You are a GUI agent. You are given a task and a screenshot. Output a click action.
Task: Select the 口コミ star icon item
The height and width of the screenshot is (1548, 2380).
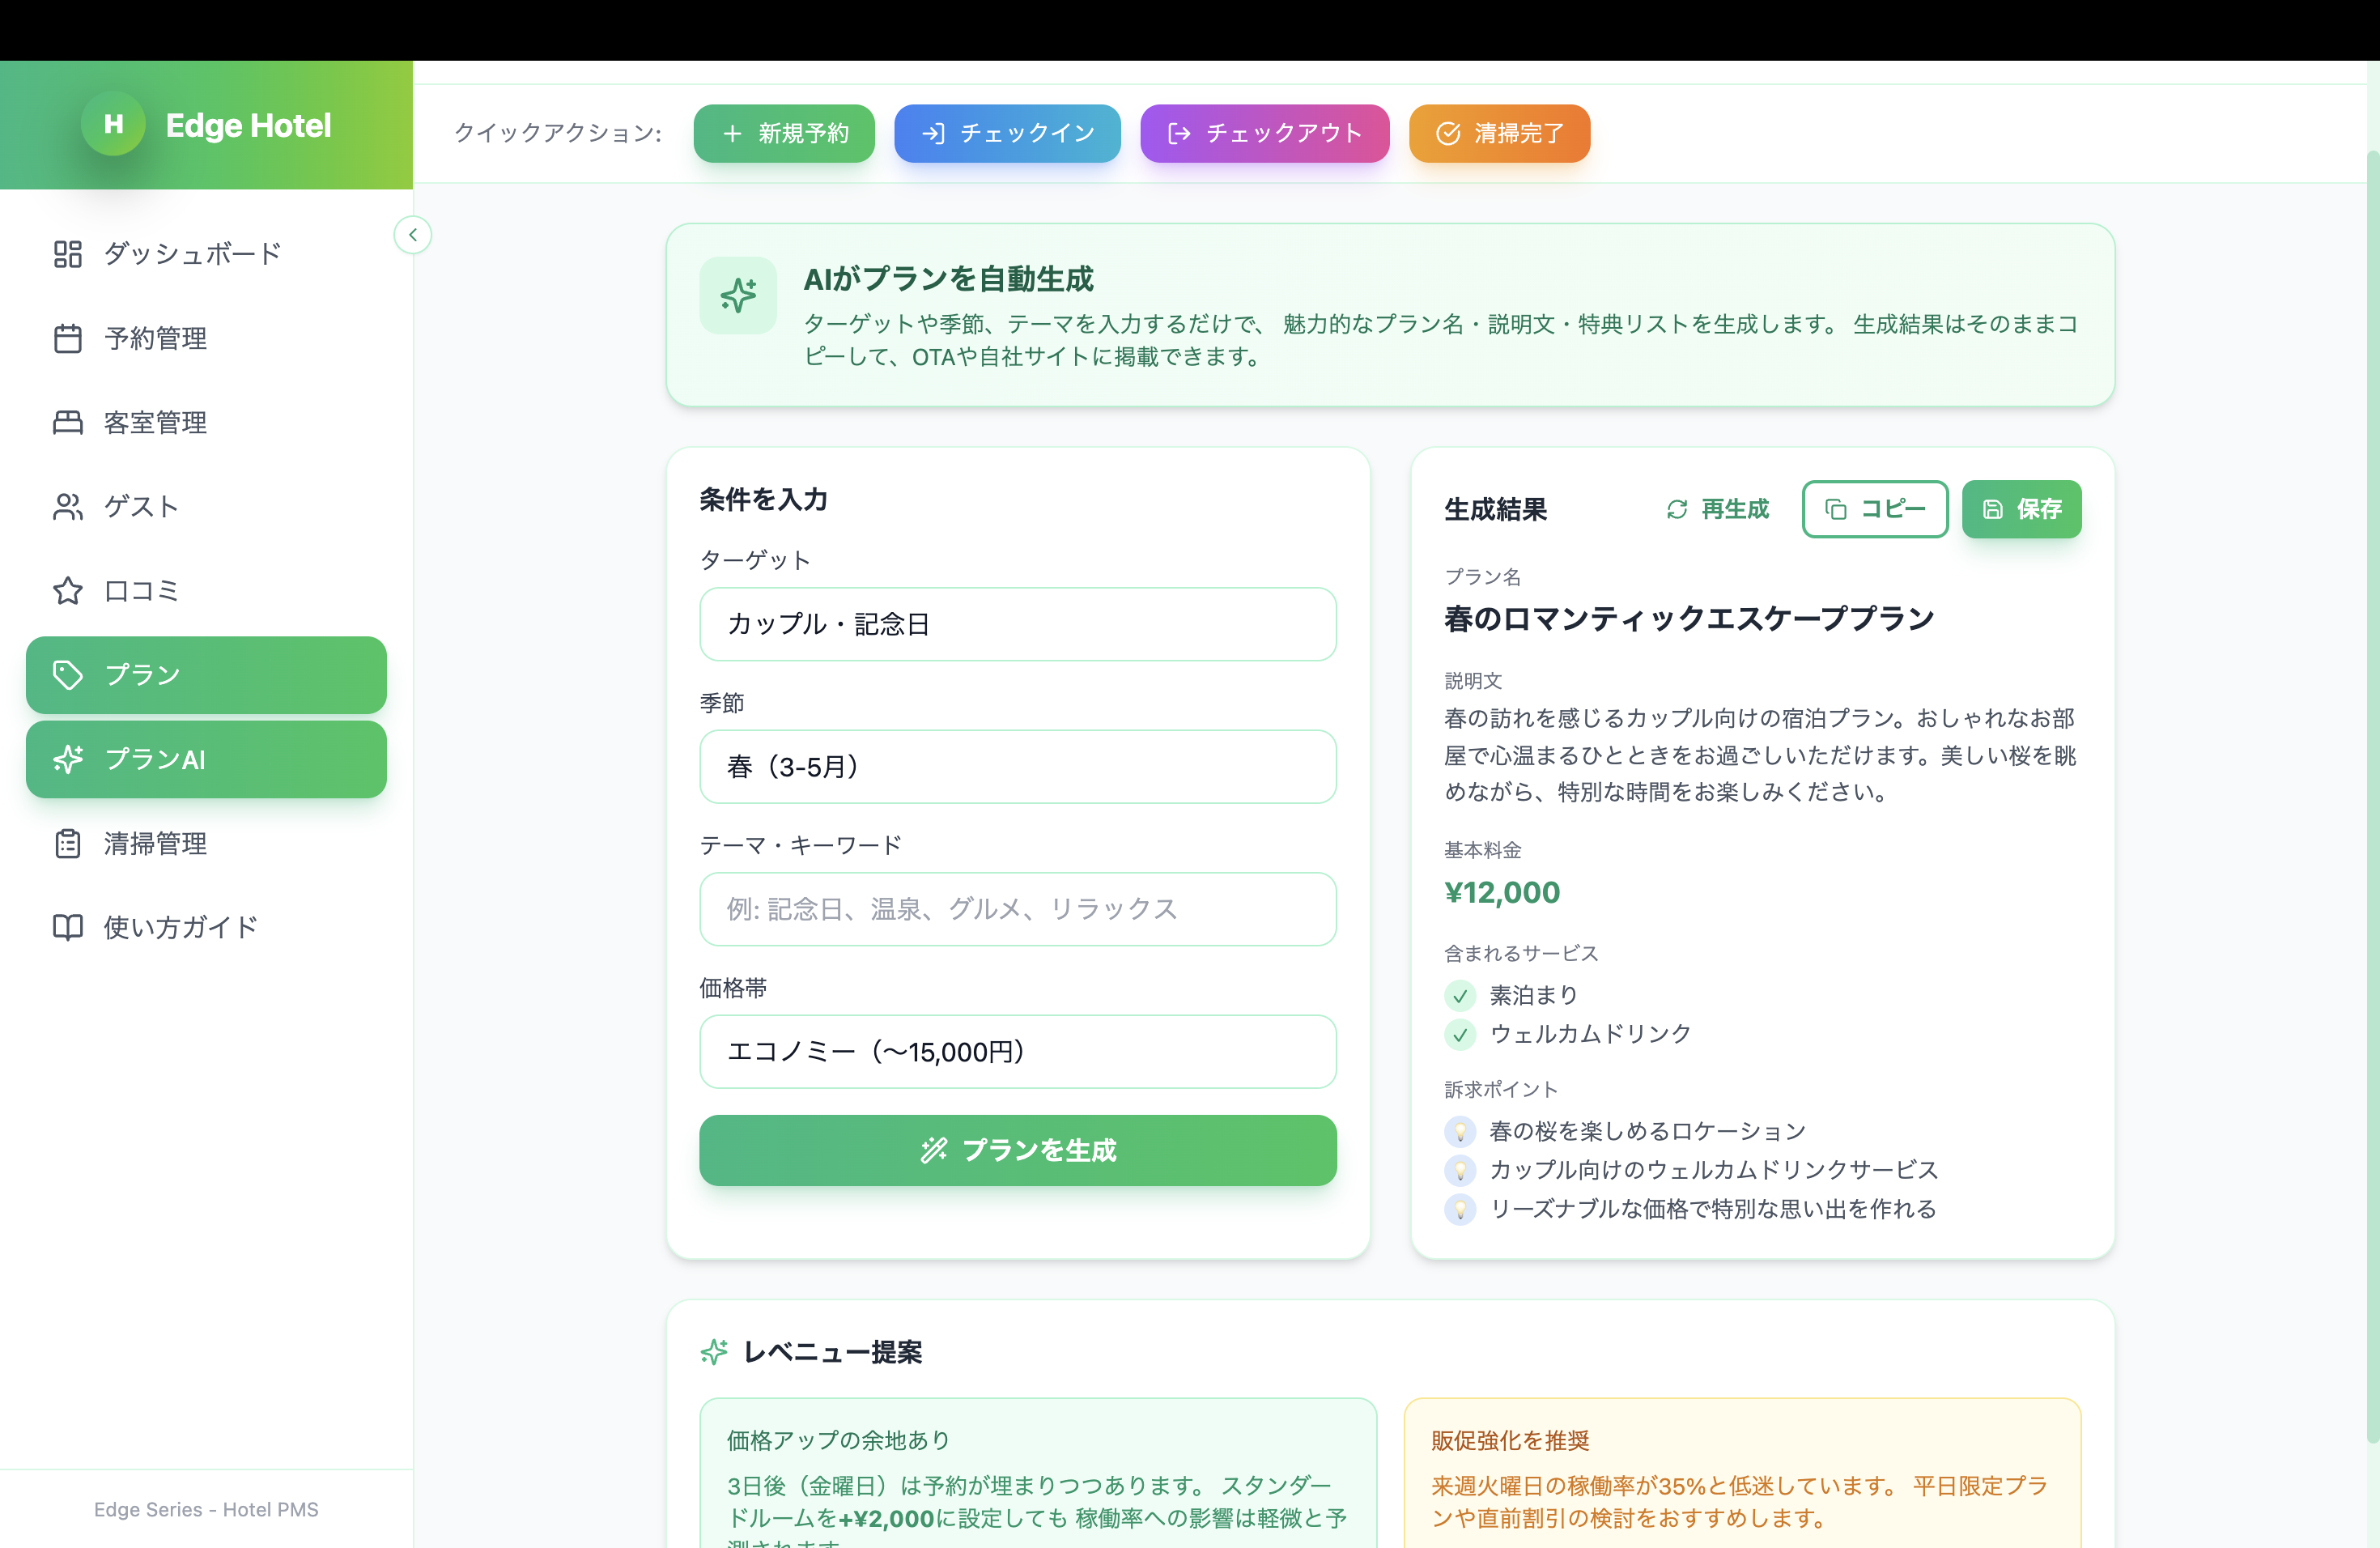click(x=68, y=591)
